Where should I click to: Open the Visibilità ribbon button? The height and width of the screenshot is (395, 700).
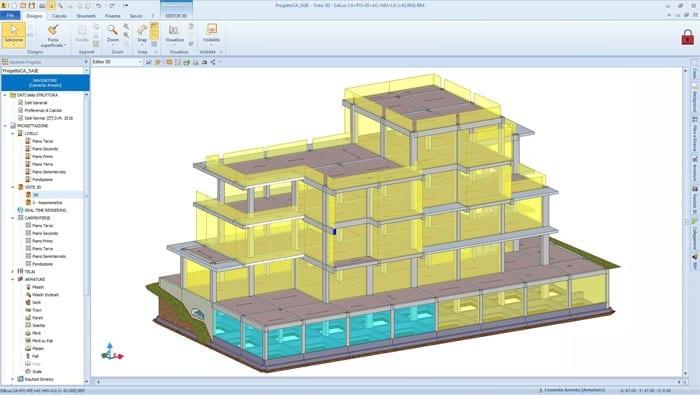click(x=211, y=33)
